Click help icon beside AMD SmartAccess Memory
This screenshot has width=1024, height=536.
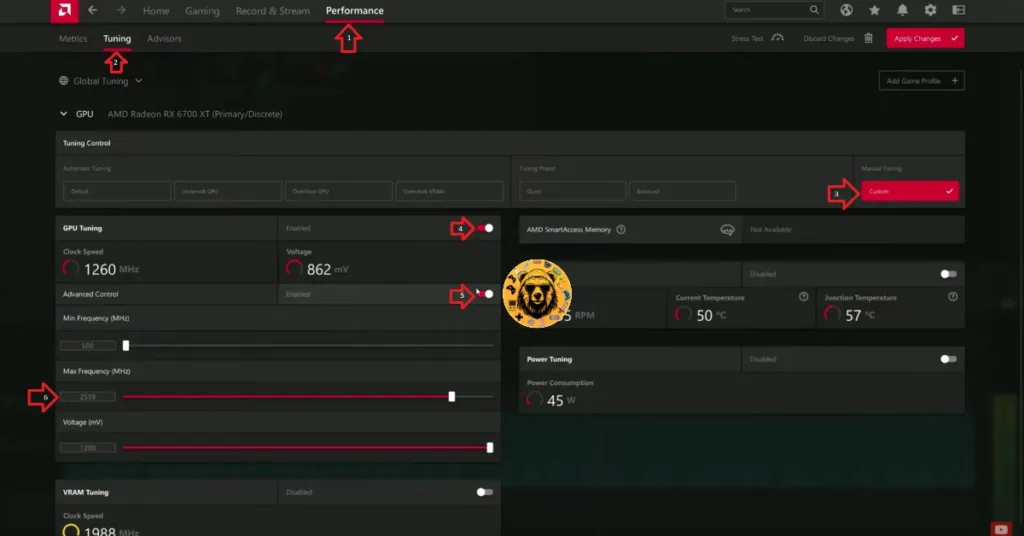[x=621, y=229]
